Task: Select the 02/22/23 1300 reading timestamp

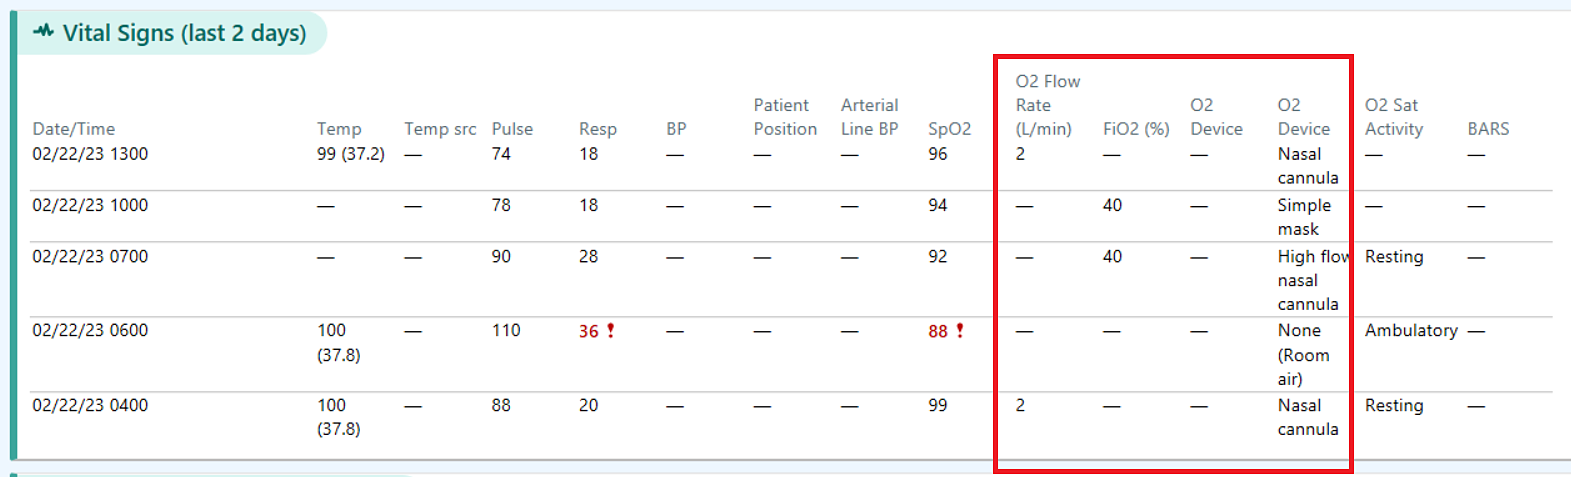Action: coord(90,154)
